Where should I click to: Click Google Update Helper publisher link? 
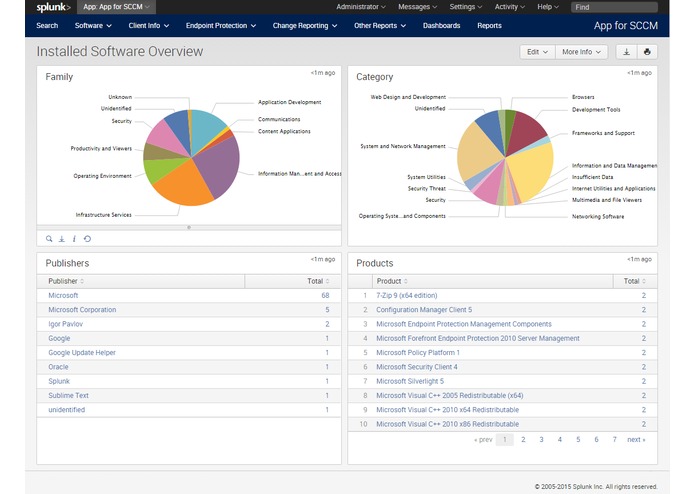[x=82, y=353]
